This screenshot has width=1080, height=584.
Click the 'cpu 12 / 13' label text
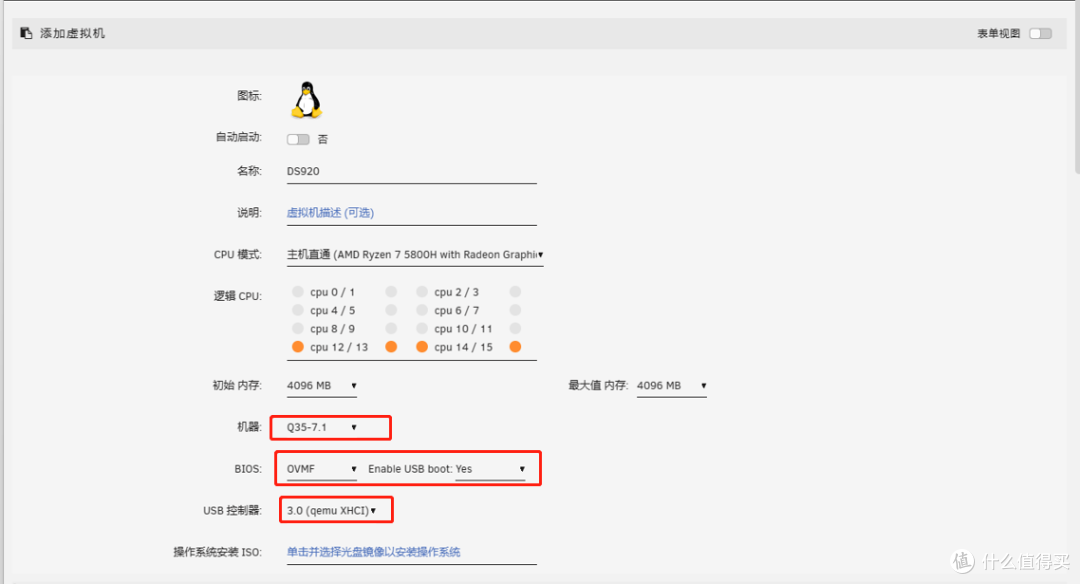coord(339,347)
